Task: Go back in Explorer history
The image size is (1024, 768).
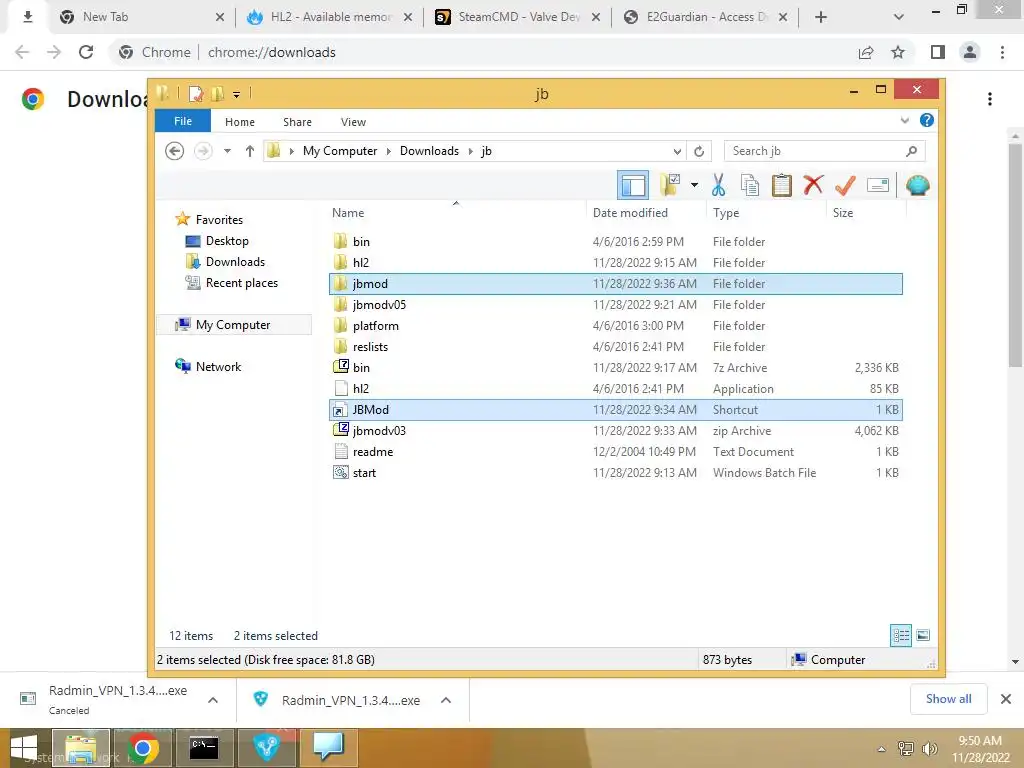Action: 174,151
